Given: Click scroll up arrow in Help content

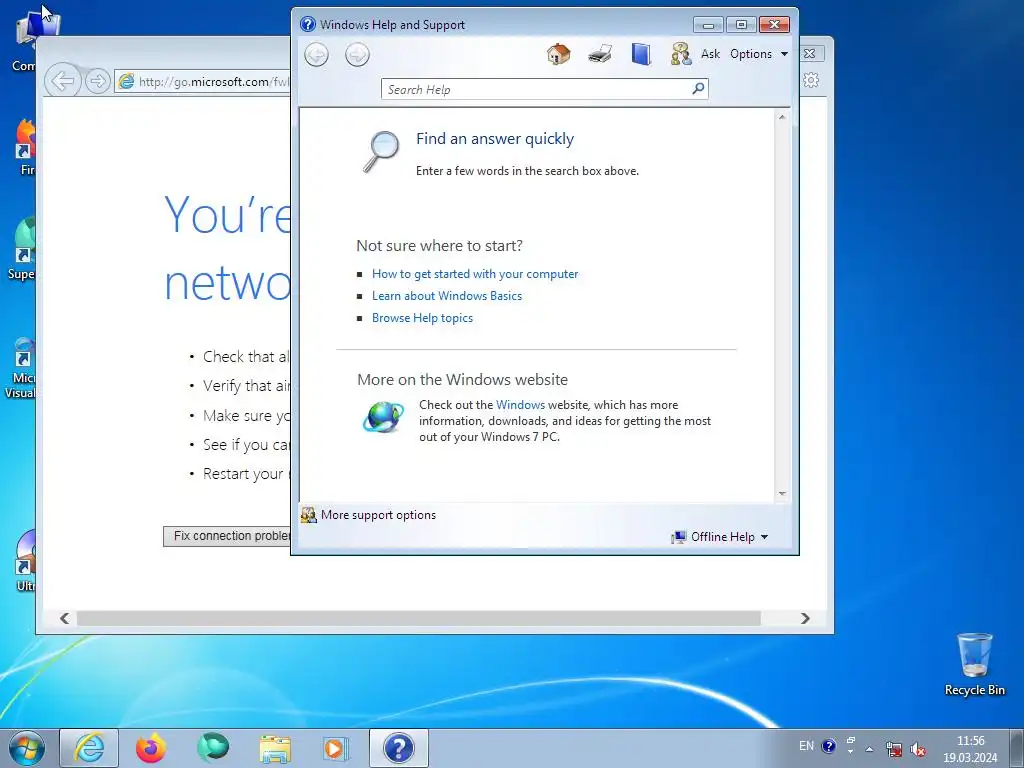Looking at the screenshot, I should click(782, 117).
